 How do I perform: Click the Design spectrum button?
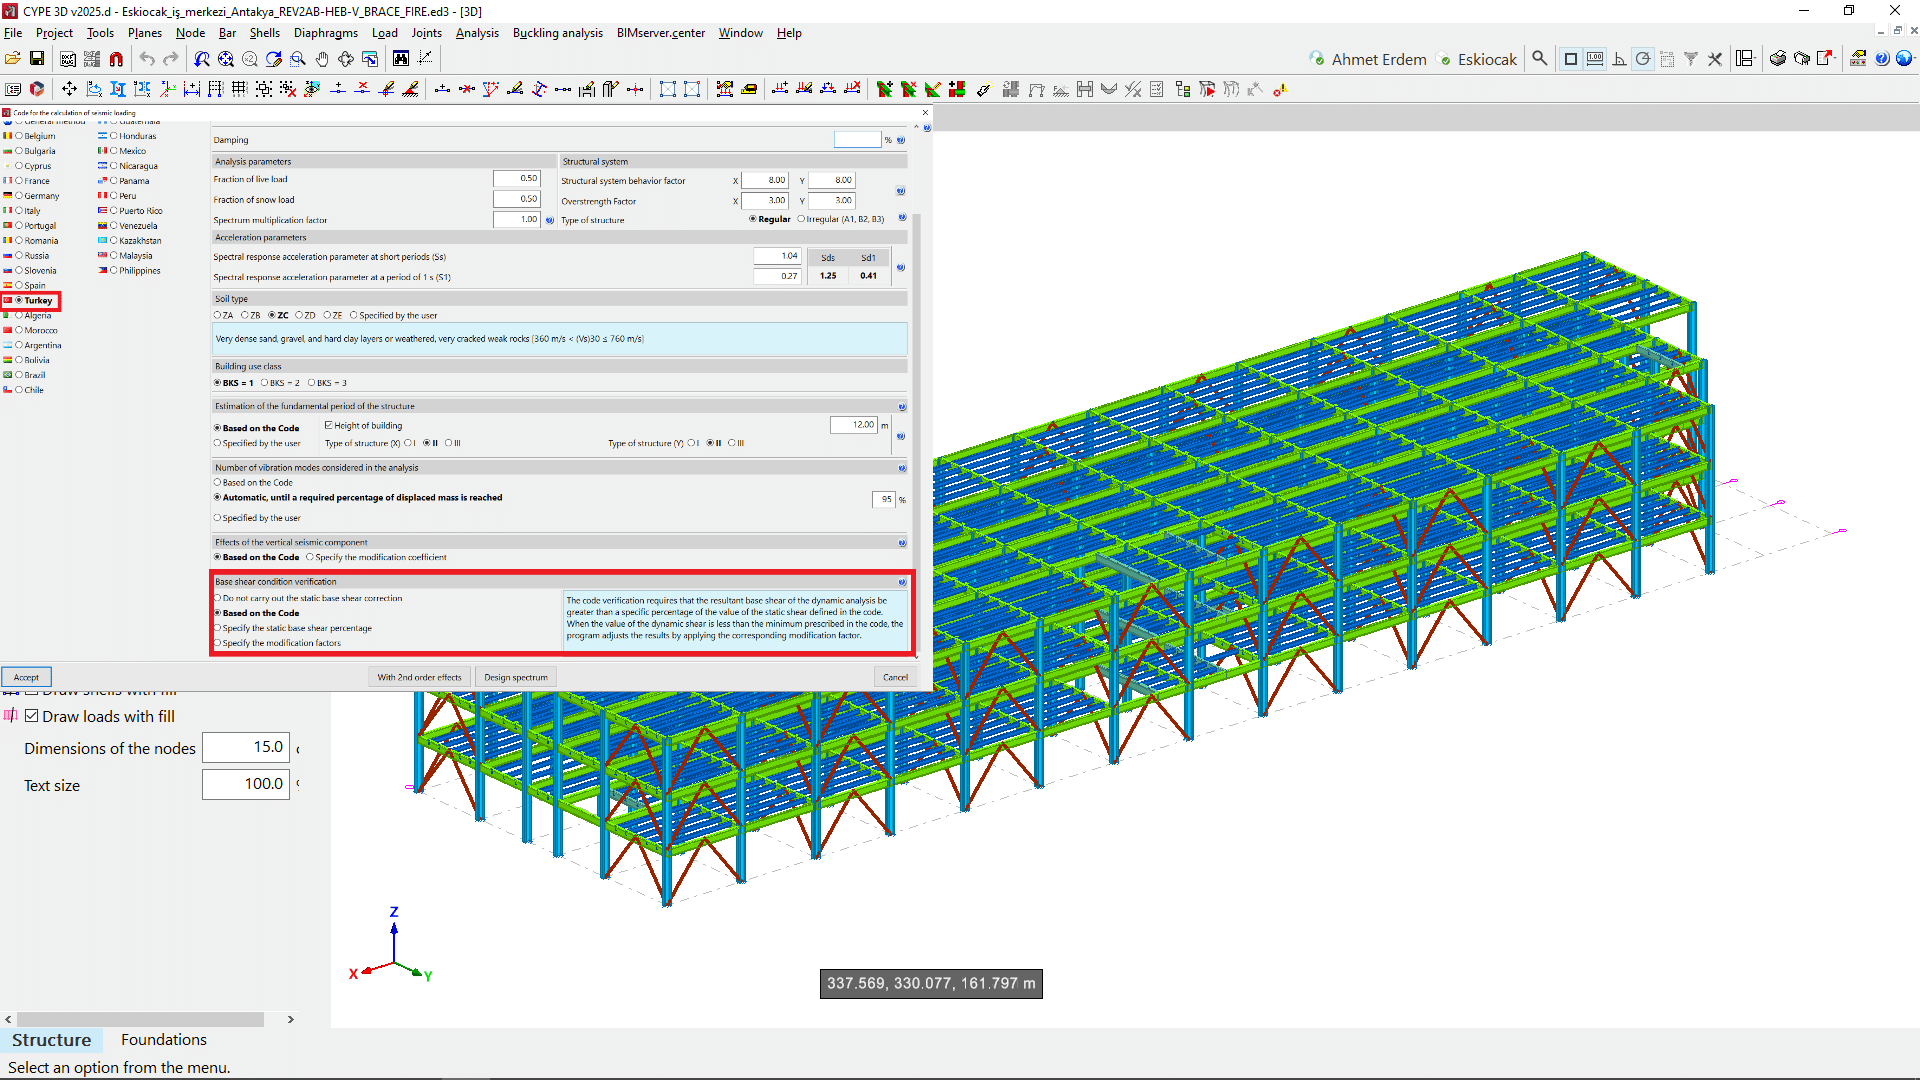pos(515,677)
